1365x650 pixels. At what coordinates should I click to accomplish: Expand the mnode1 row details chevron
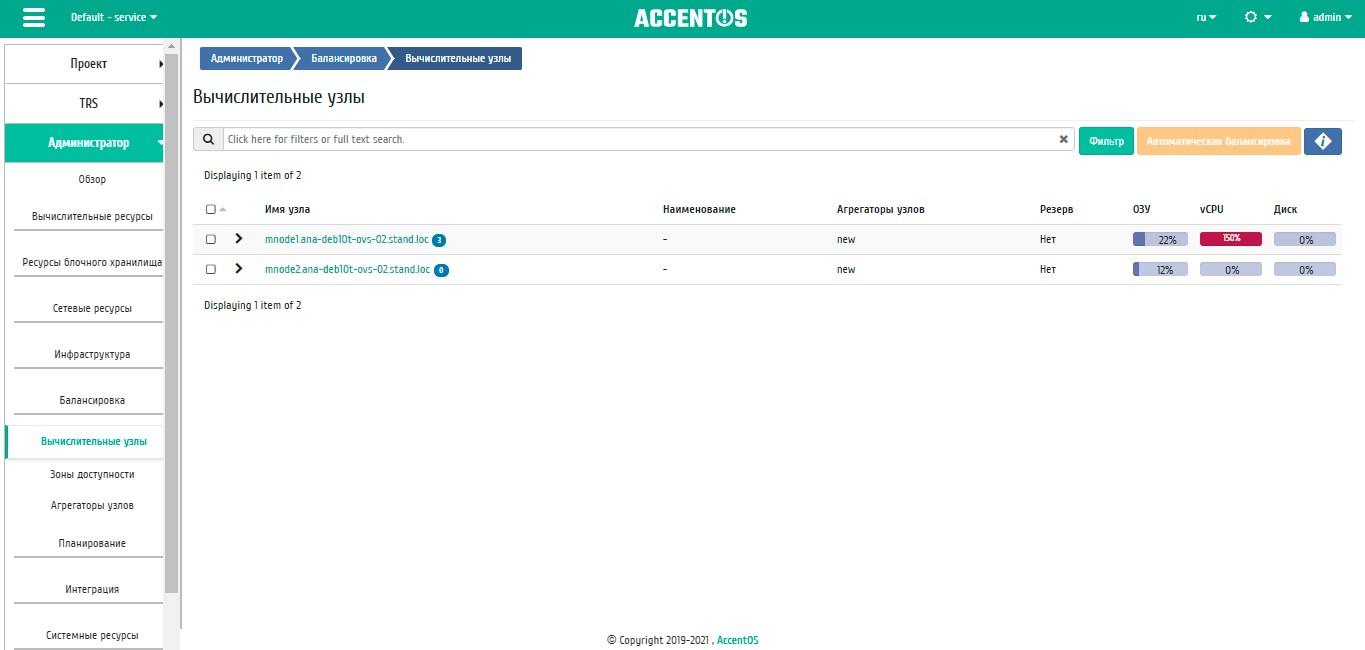[238, 239]
